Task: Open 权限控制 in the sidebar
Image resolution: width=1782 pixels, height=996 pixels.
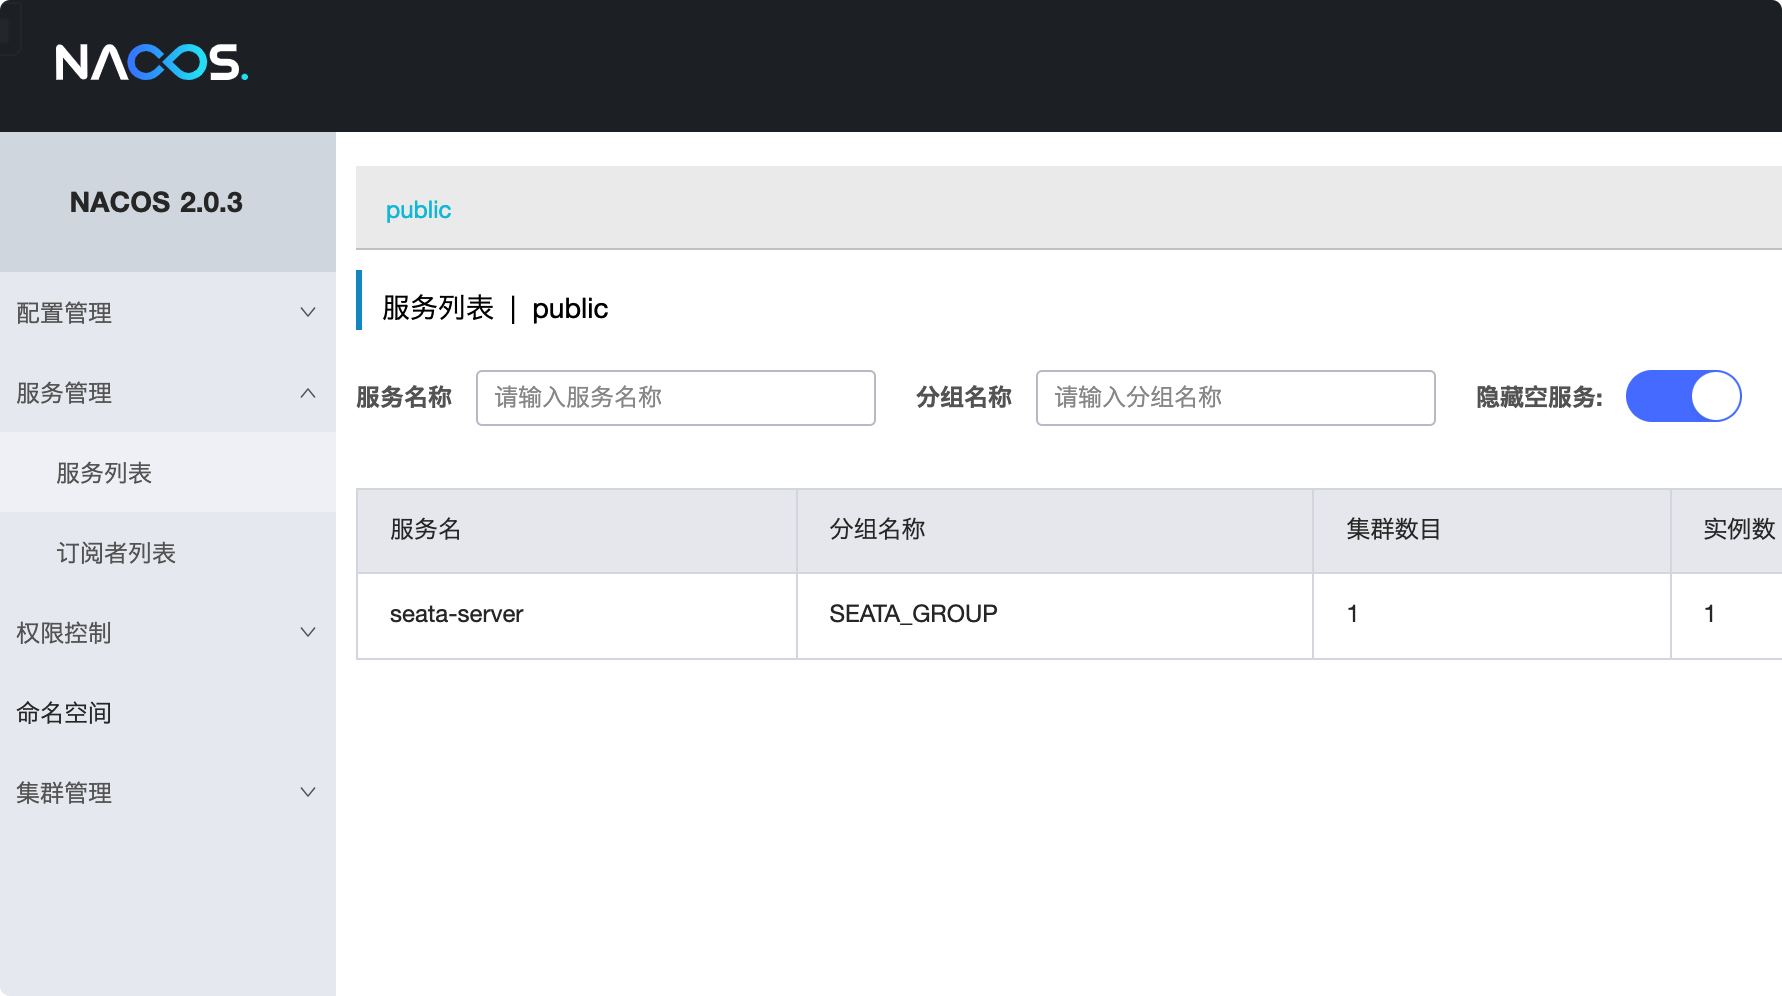Action: click(168, 632)
